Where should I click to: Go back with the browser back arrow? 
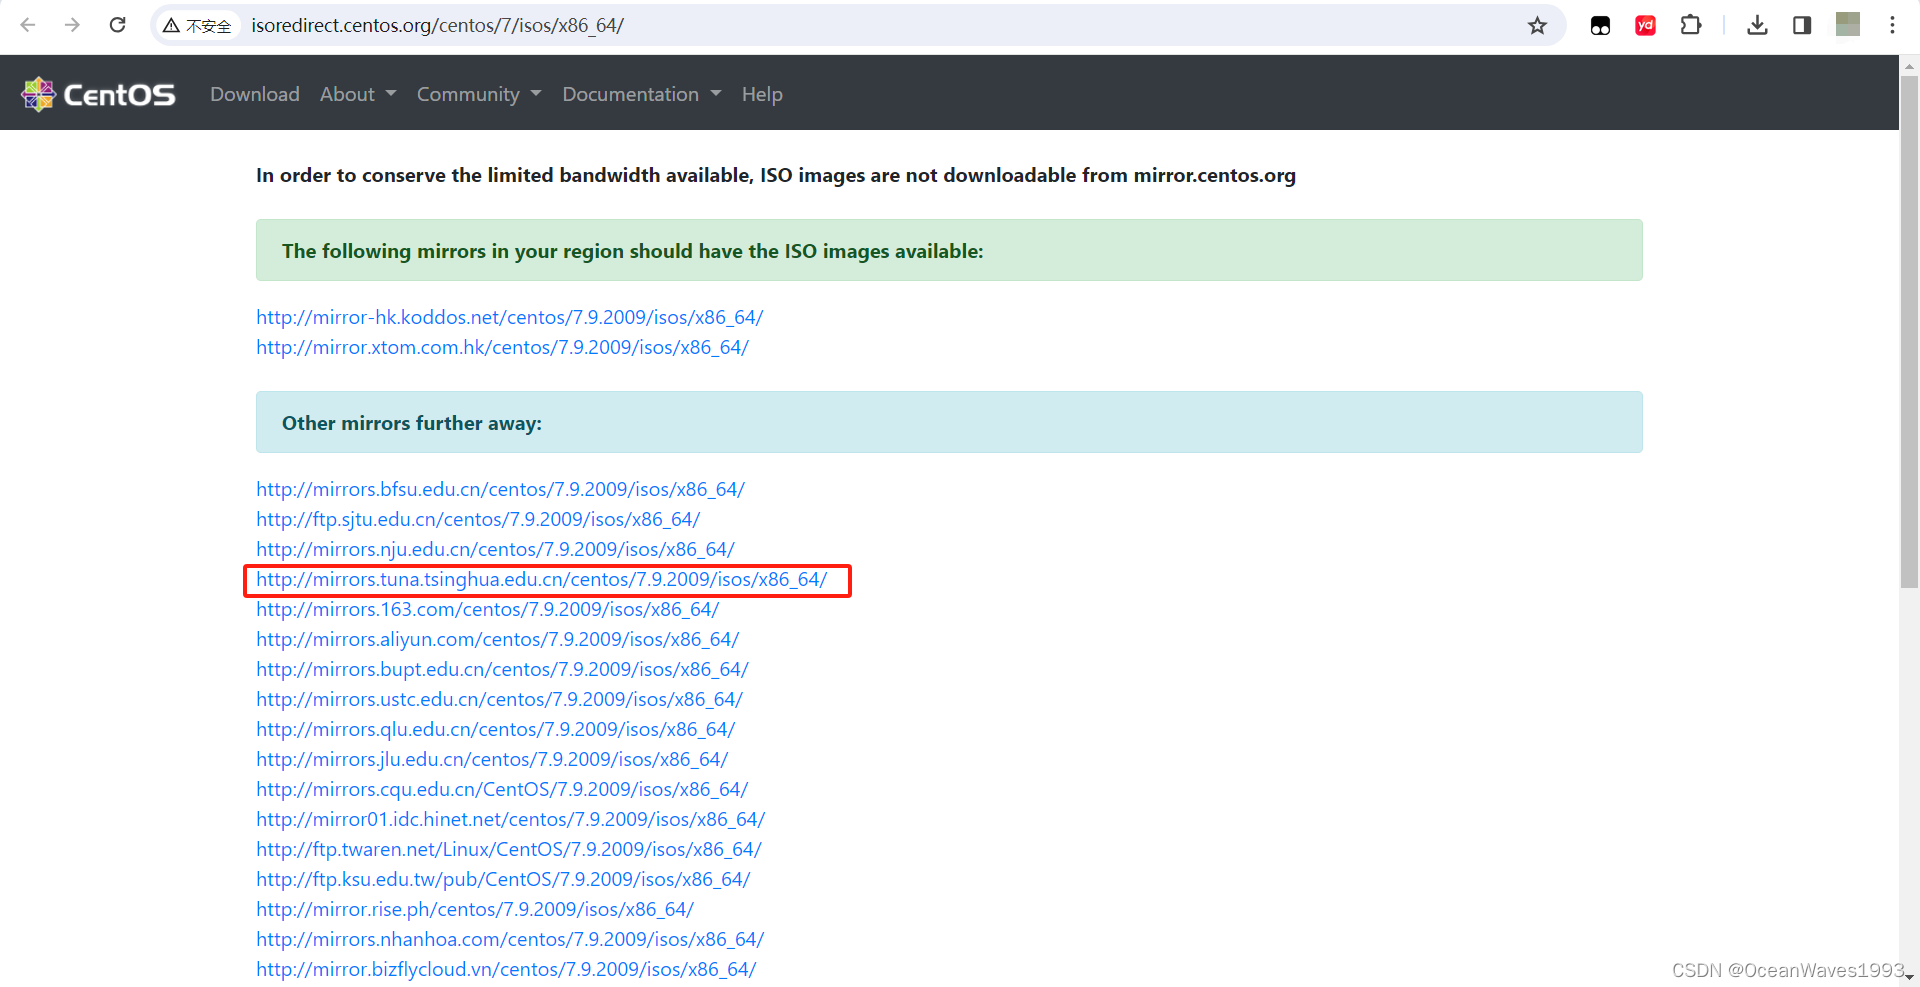(x=28, y=25)
